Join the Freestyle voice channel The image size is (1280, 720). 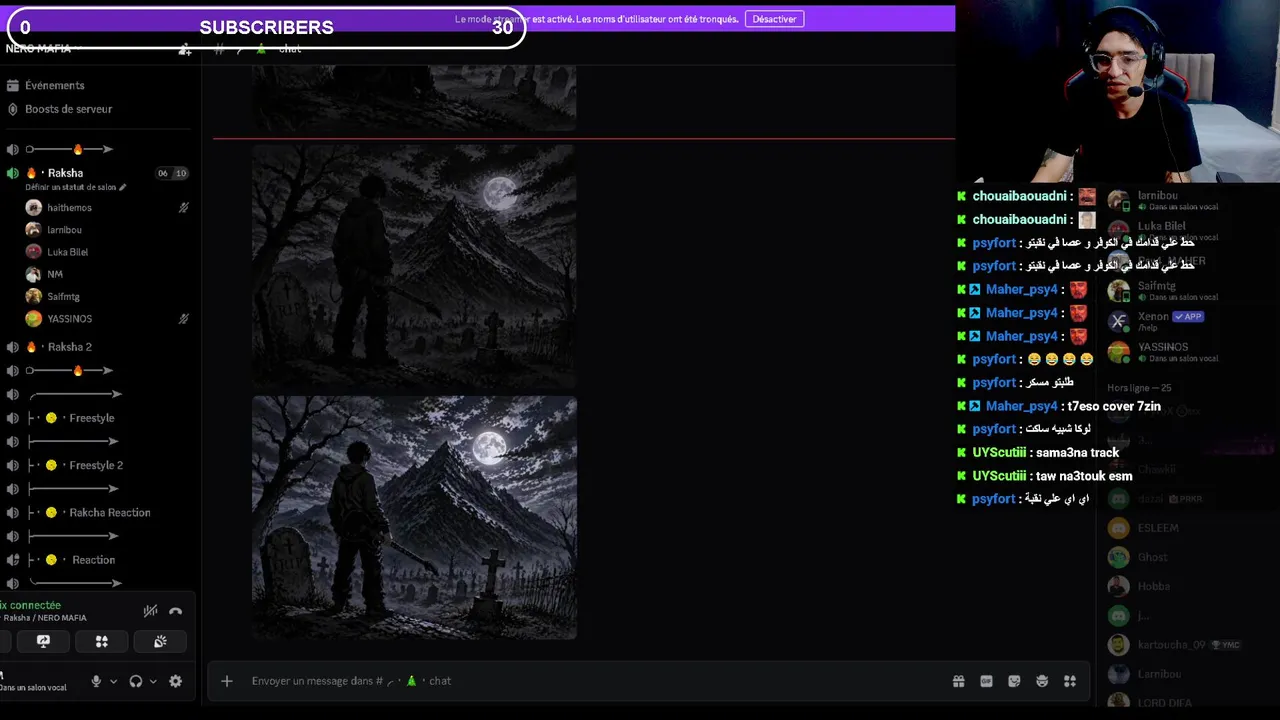(x=91, y=418)
